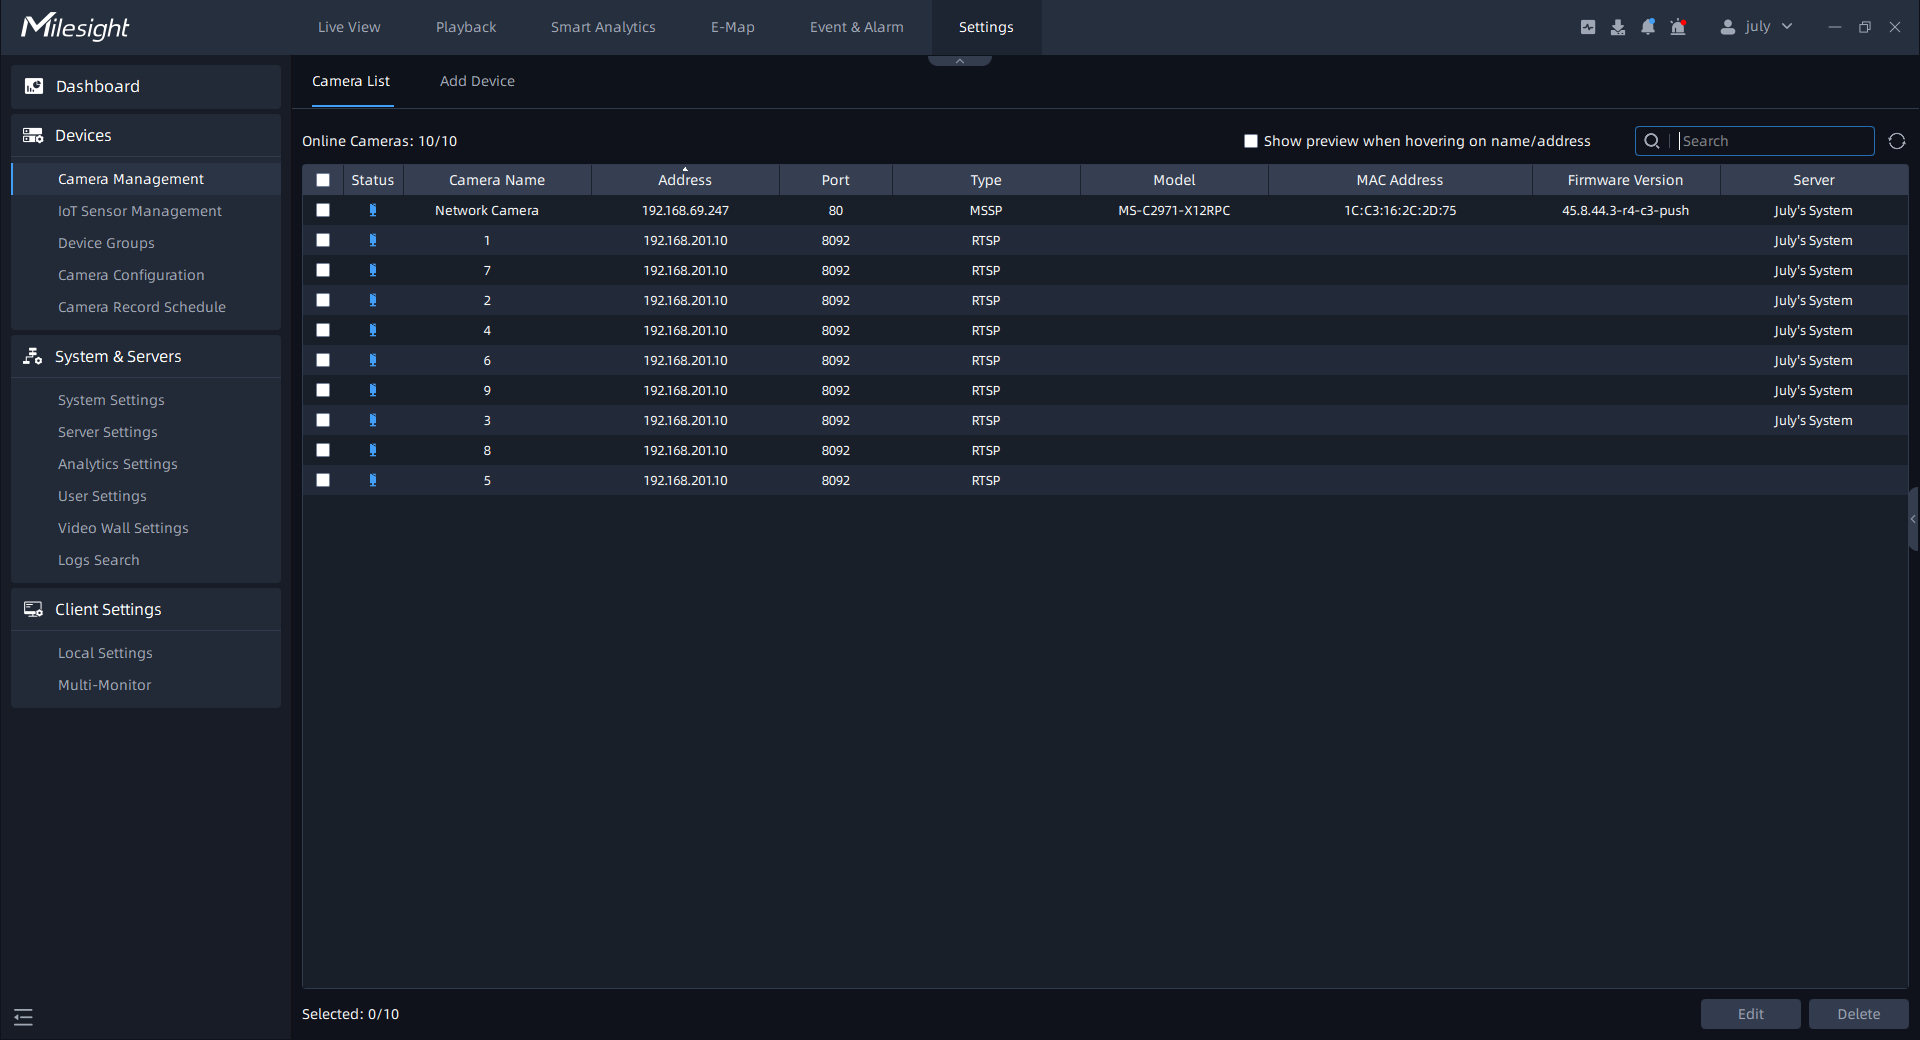
Task: Click the refresh icon beside search box
Action: pyautogui.click(x=1896, y=141)
